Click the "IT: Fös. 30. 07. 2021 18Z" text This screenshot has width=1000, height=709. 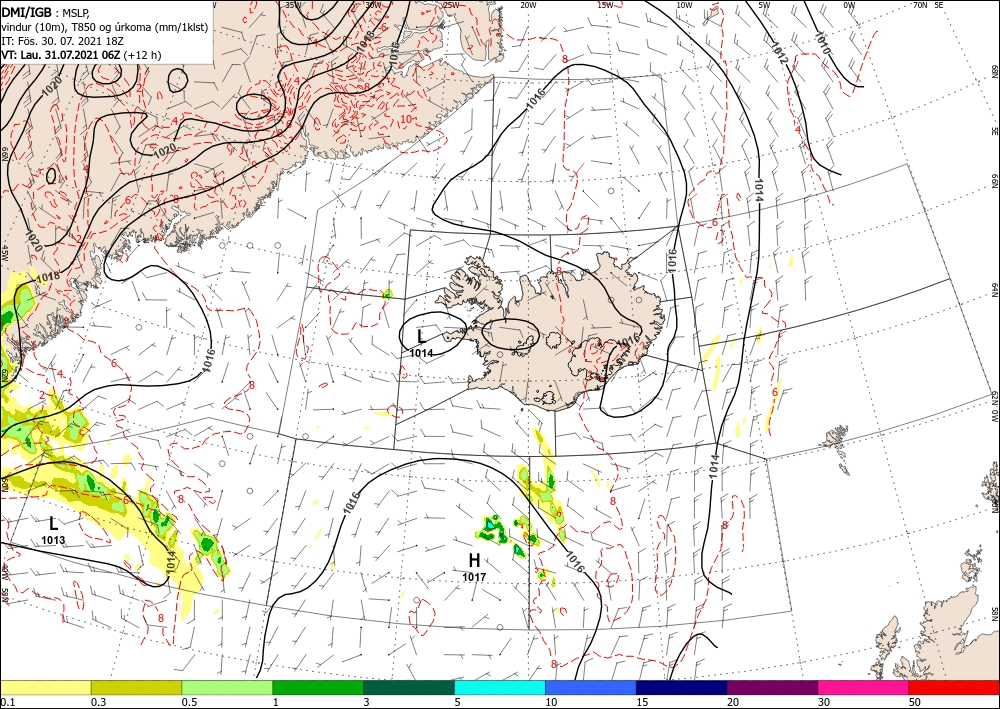61,41
